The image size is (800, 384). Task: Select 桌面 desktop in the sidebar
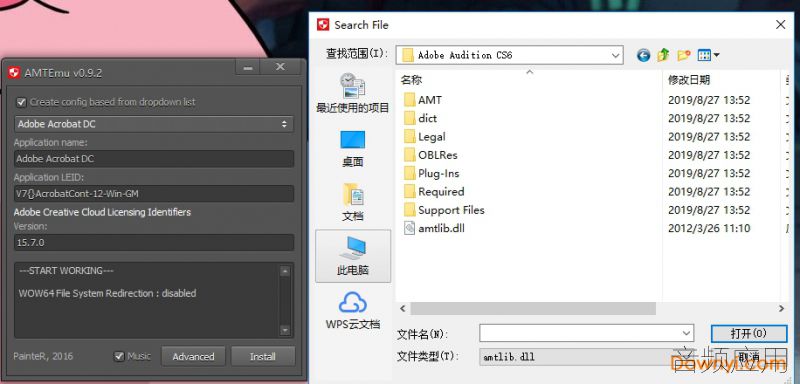click(353, 148)
